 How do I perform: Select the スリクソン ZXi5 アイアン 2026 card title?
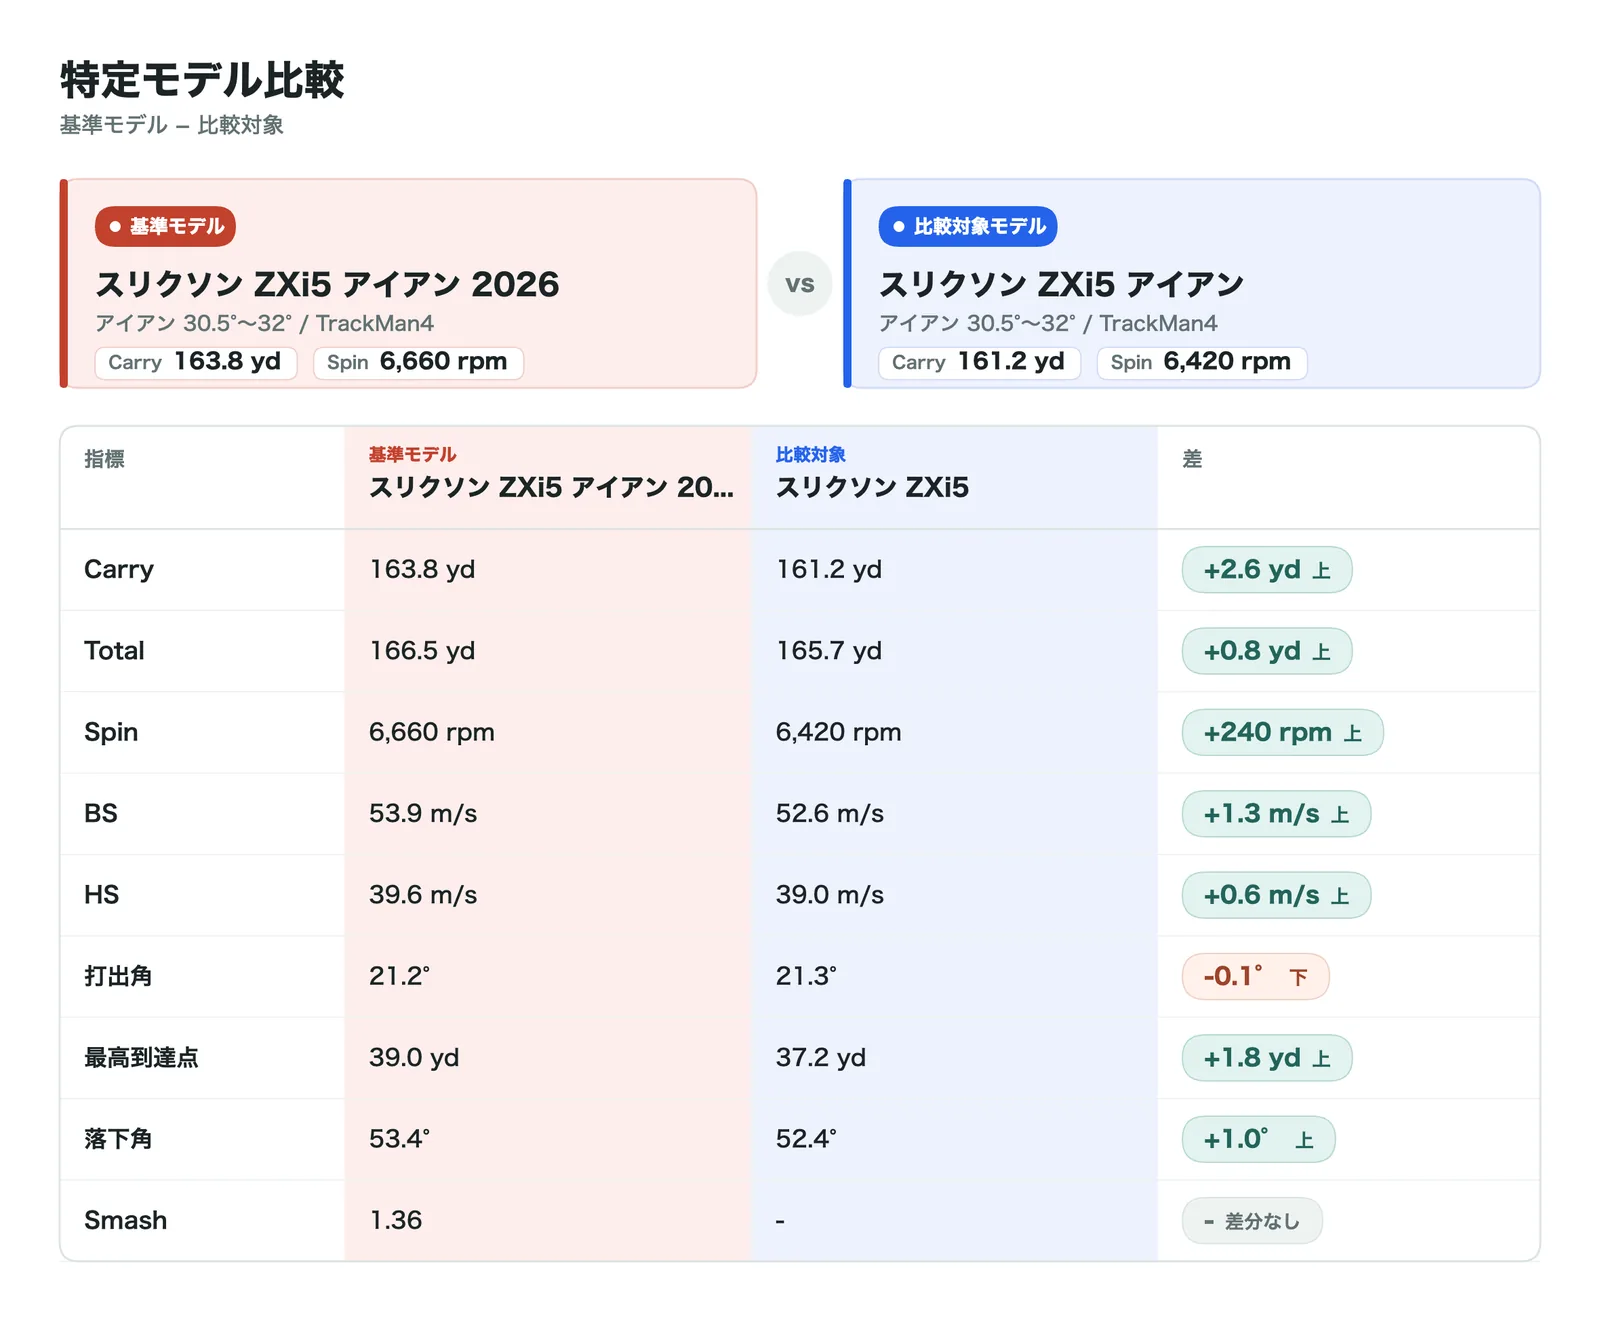[x=327, y=284]
